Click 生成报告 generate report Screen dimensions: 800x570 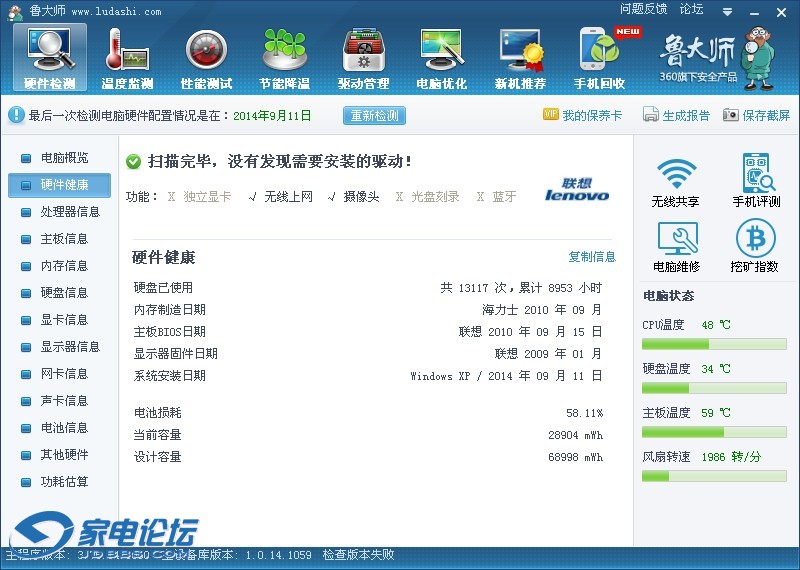coord(677,115)
